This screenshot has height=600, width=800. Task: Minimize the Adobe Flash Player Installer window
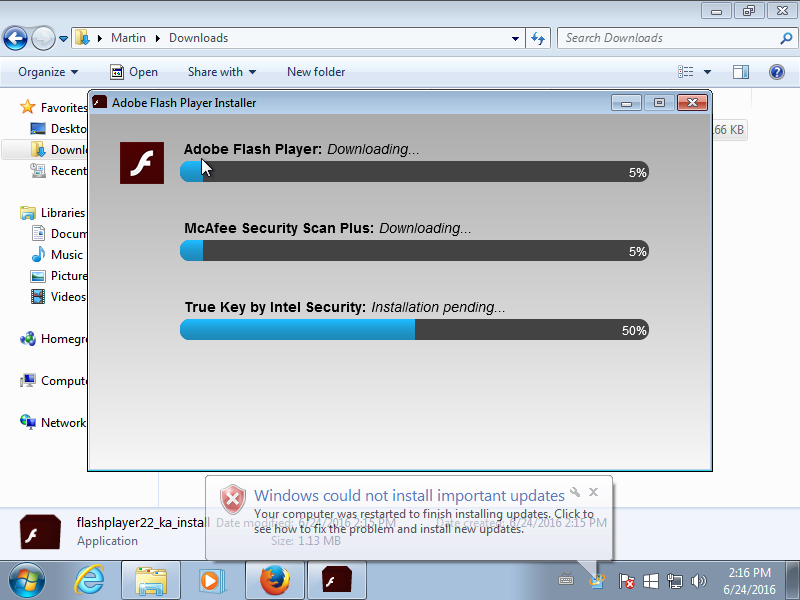tap(627, 103)
